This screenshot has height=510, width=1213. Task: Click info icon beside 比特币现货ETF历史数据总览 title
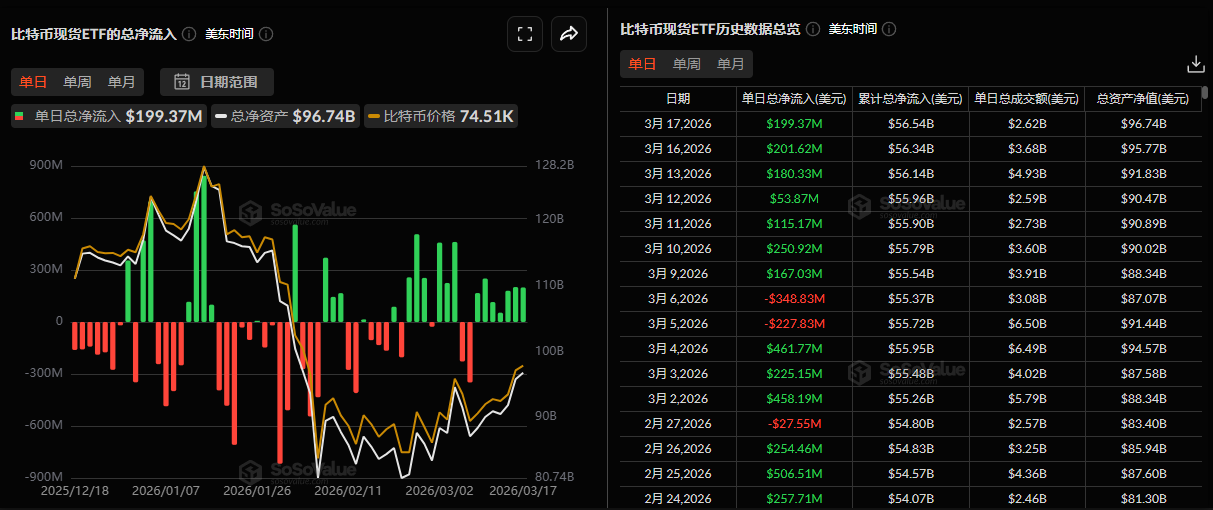pyautogui.click(x=813, y=29)
